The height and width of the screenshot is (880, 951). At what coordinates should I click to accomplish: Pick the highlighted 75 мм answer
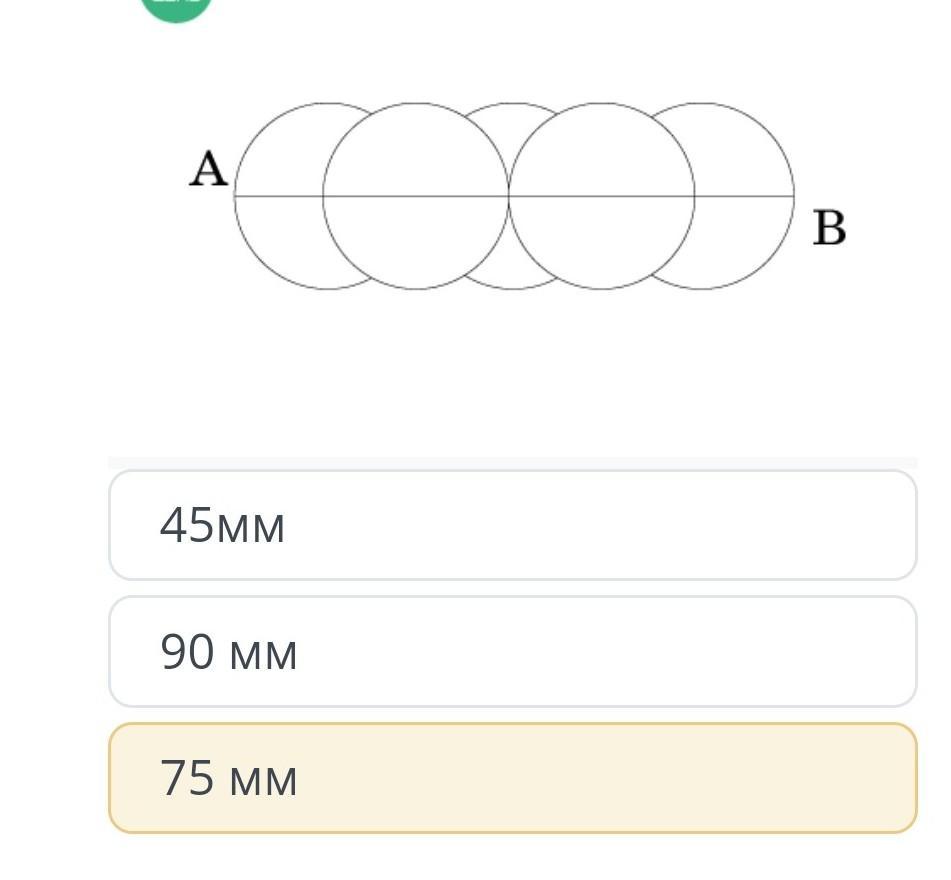coord(512,778)
